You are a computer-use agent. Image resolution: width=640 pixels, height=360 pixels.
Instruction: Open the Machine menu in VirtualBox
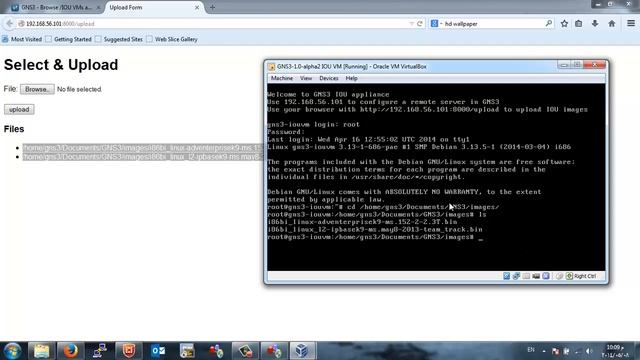[282, 78]
